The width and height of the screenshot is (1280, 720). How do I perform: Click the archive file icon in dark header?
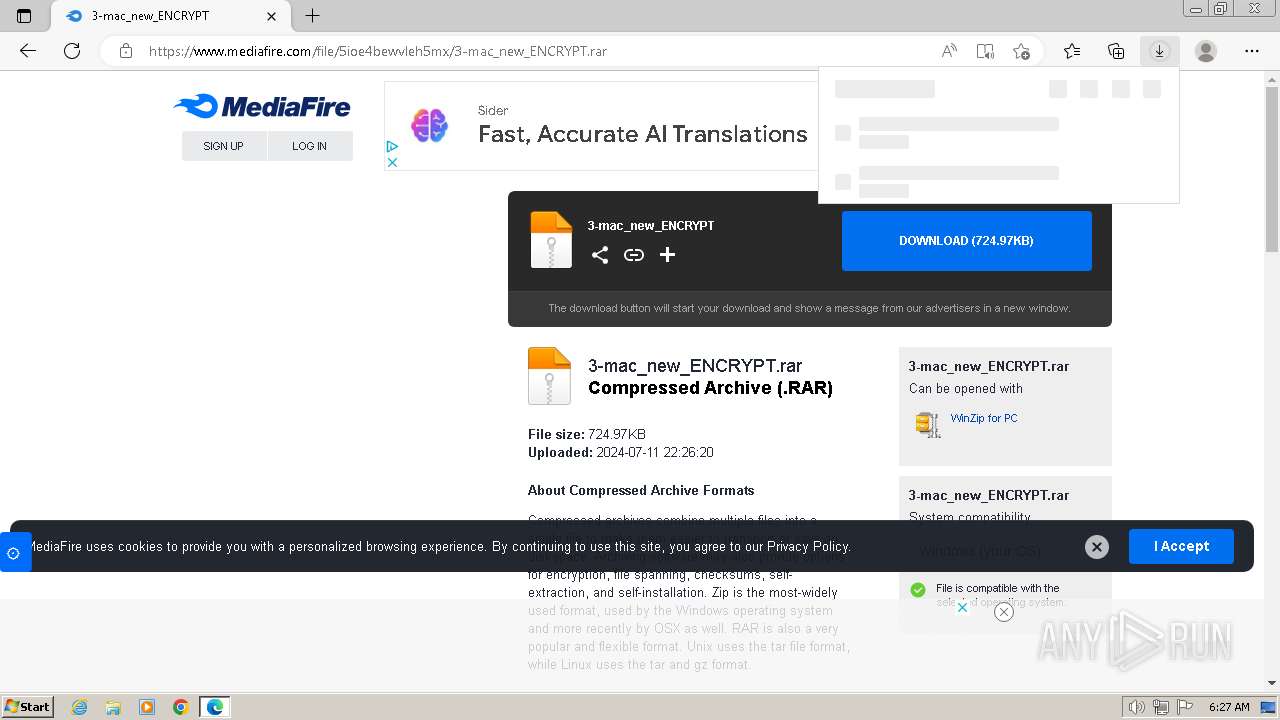pos(551,240)
